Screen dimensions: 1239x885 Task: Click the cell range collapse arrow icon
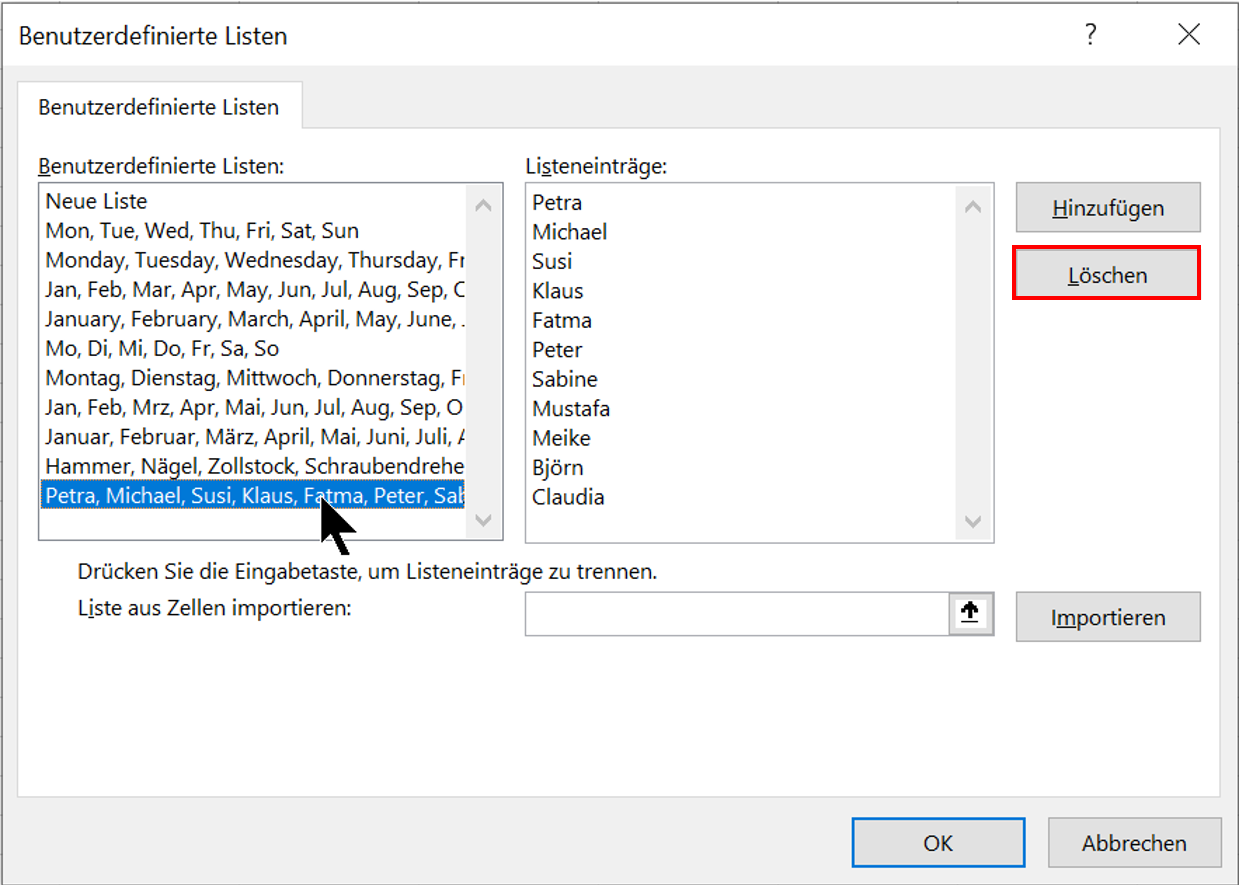(x=969, y=614)
